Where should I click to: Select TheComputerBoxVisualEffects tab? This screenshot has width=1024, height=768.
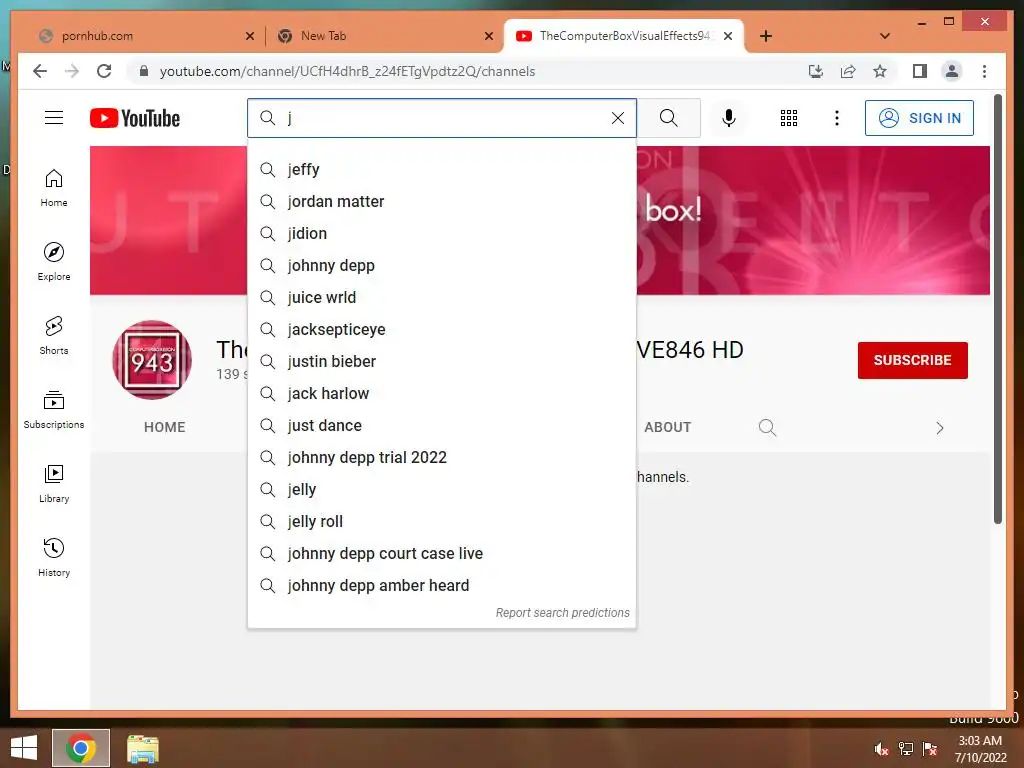pyautogui.click(x=623, y=36)
